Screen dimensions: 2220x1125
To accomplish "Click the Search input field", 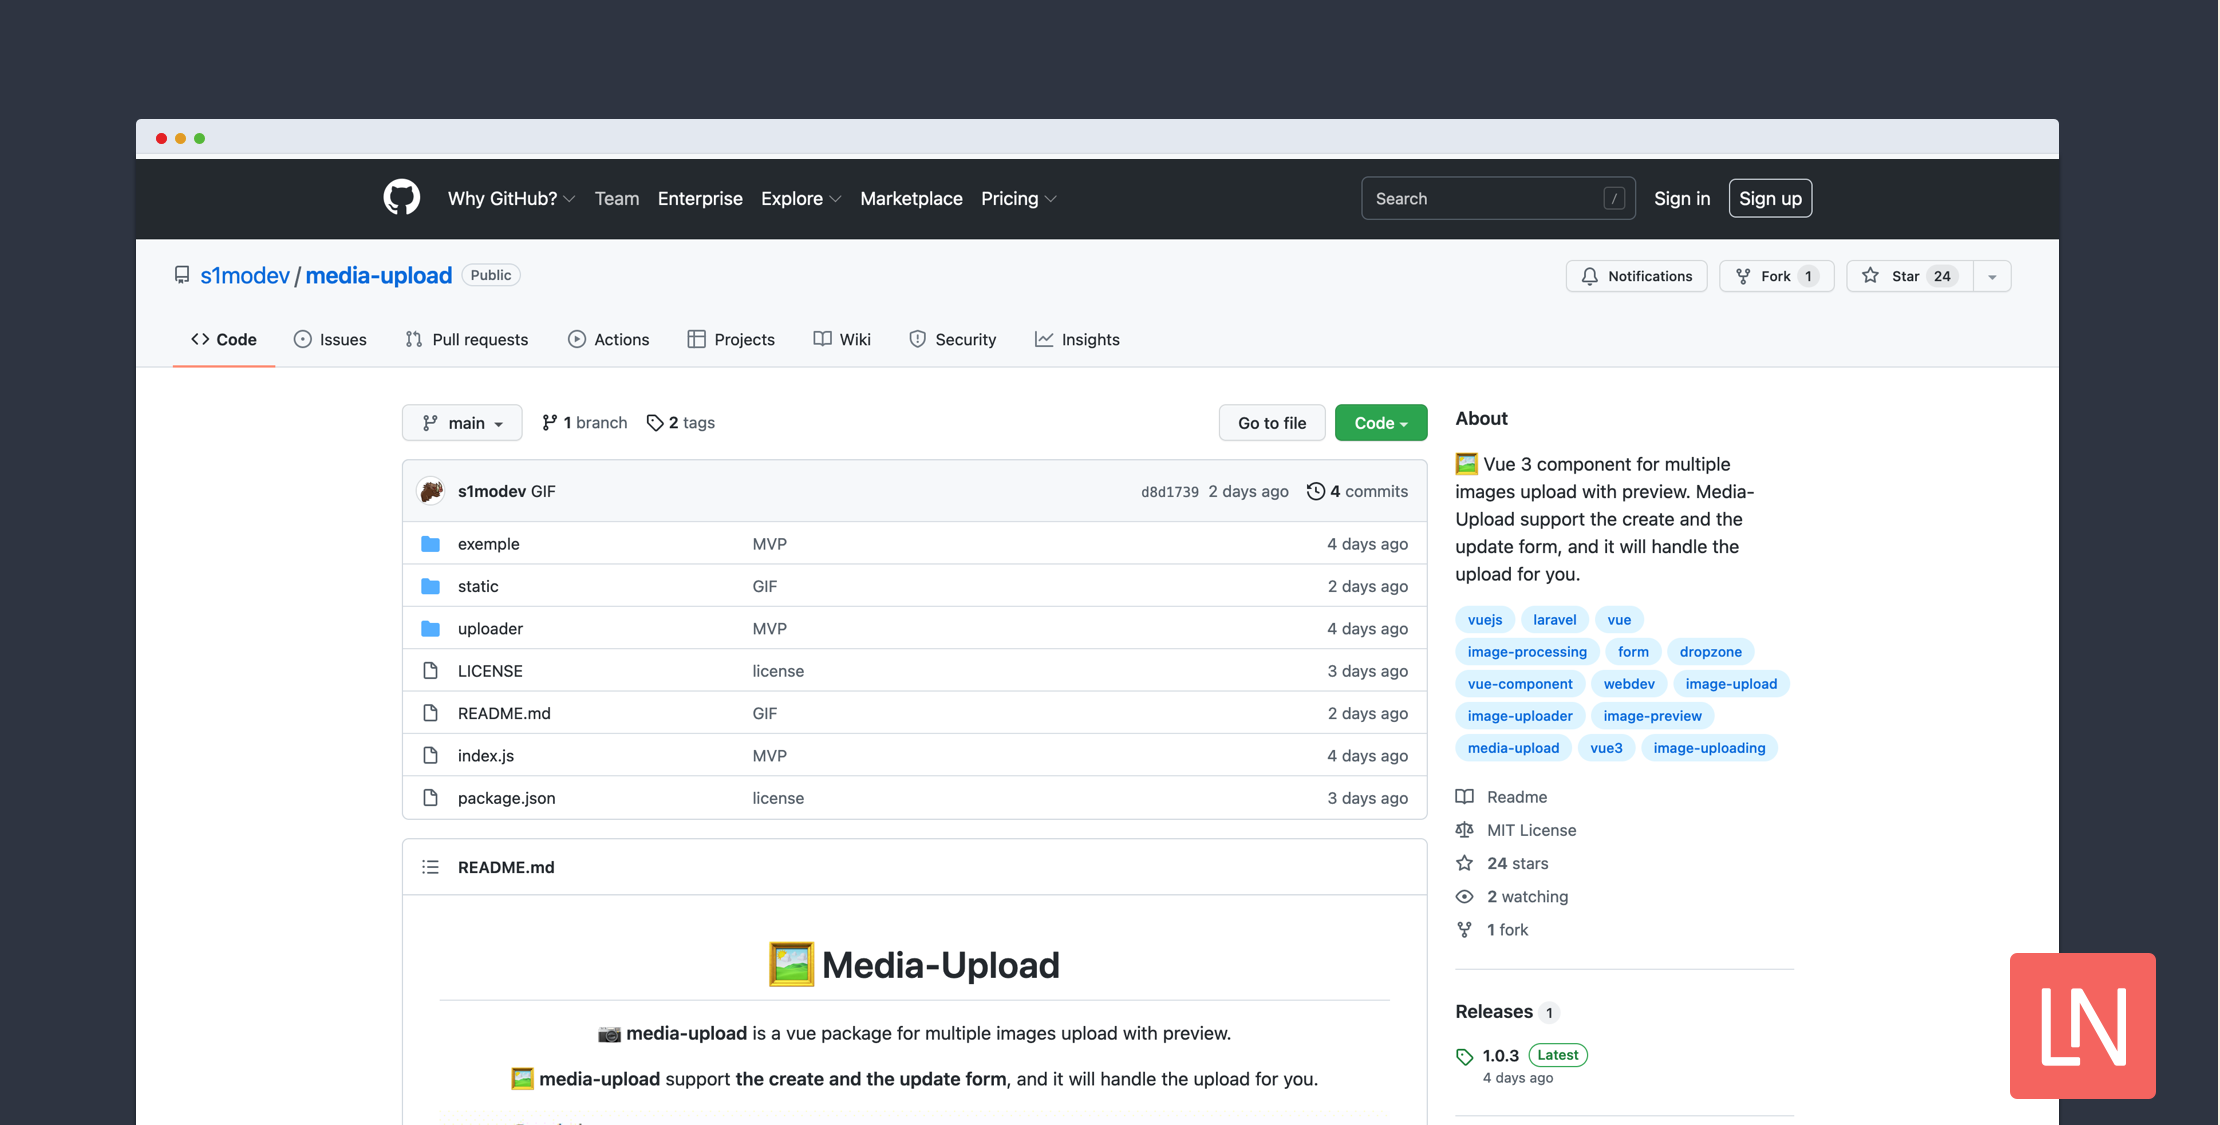I will click(x=1497, y=197).
